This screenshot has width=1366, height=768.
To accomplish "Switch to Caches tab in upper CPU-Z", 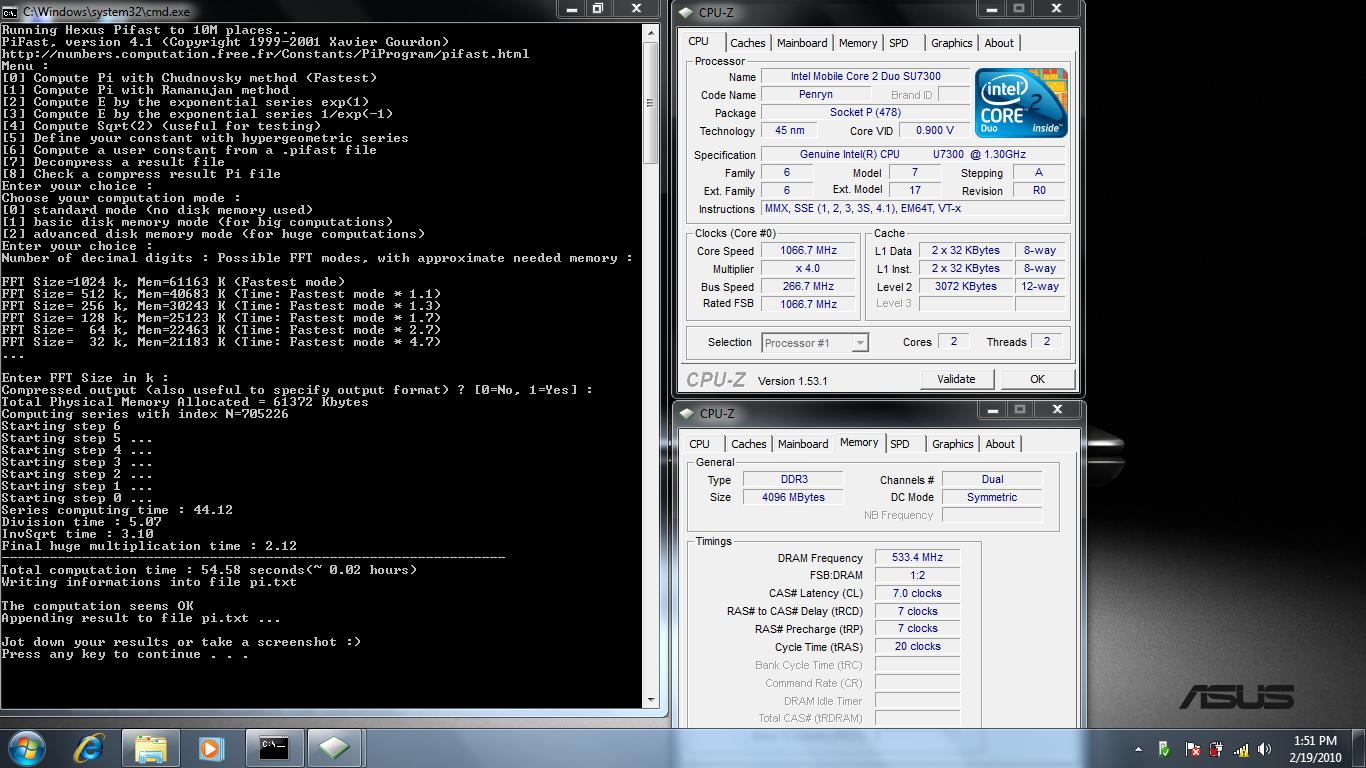I will click(x=748, y=43).
